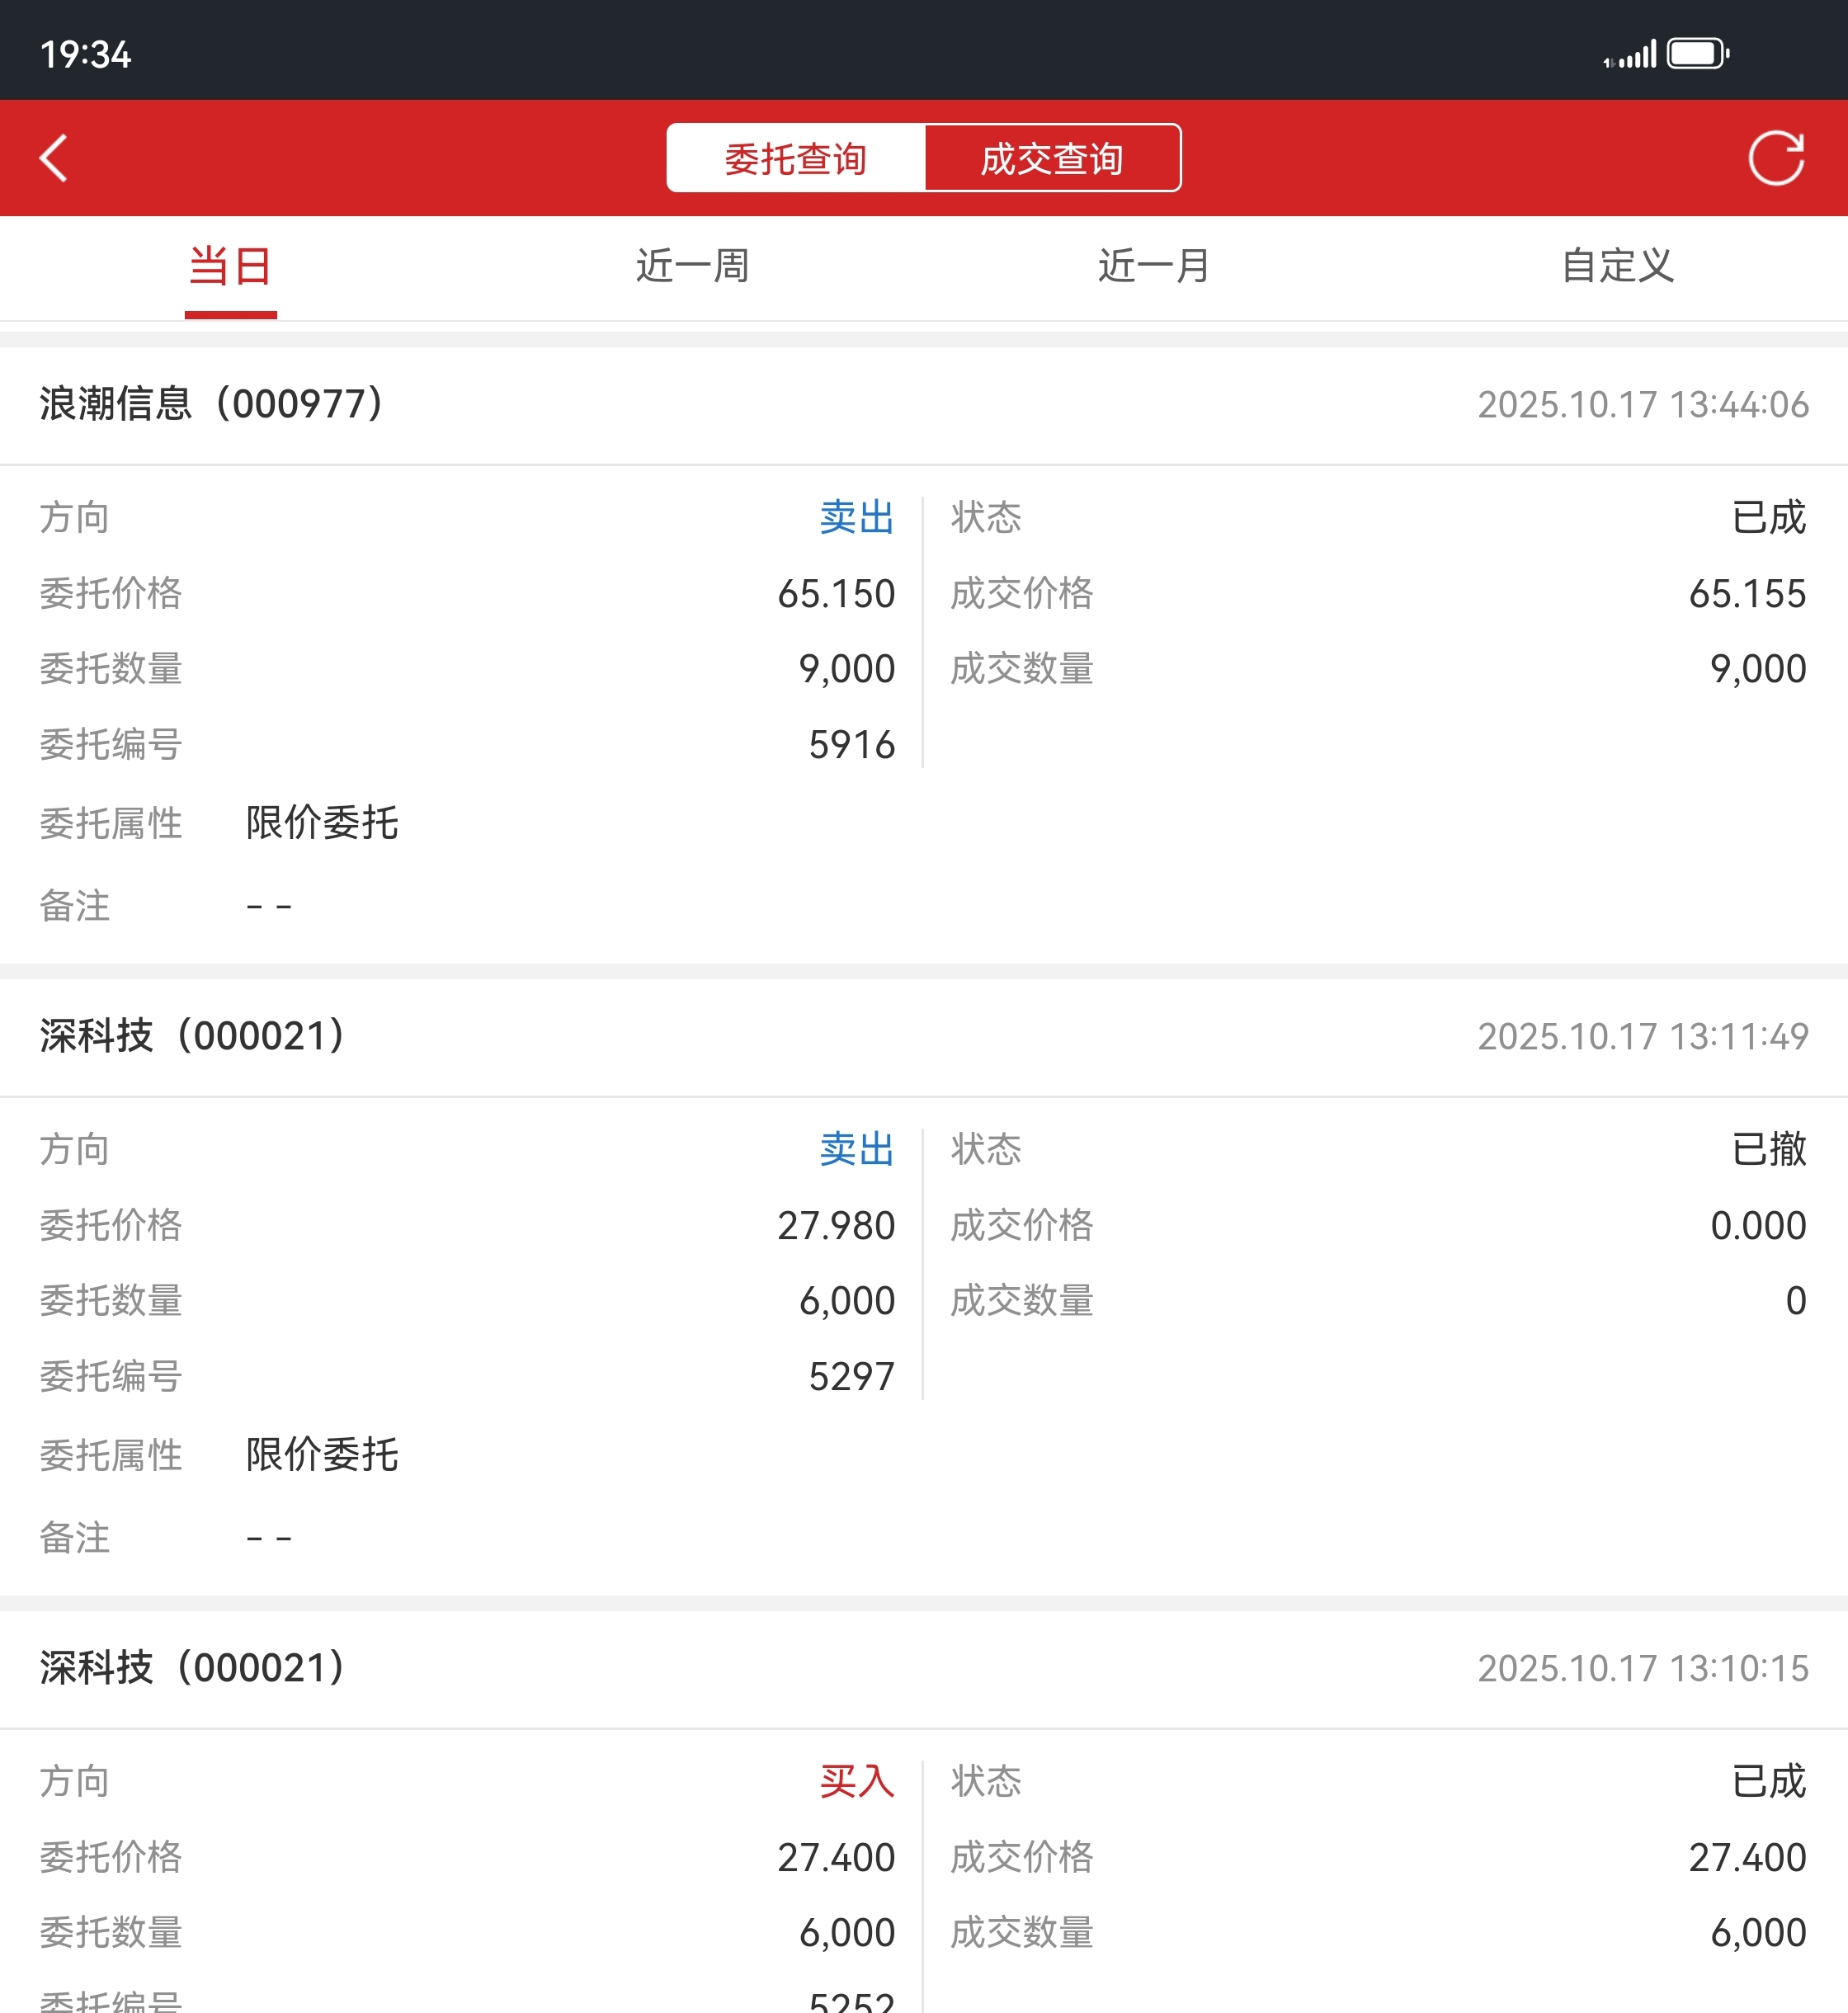This screenshot has width=1848, height=2013.
Task: Tap 卖出 direction in 浪潮信息 order
Action: tap(856, 518)
